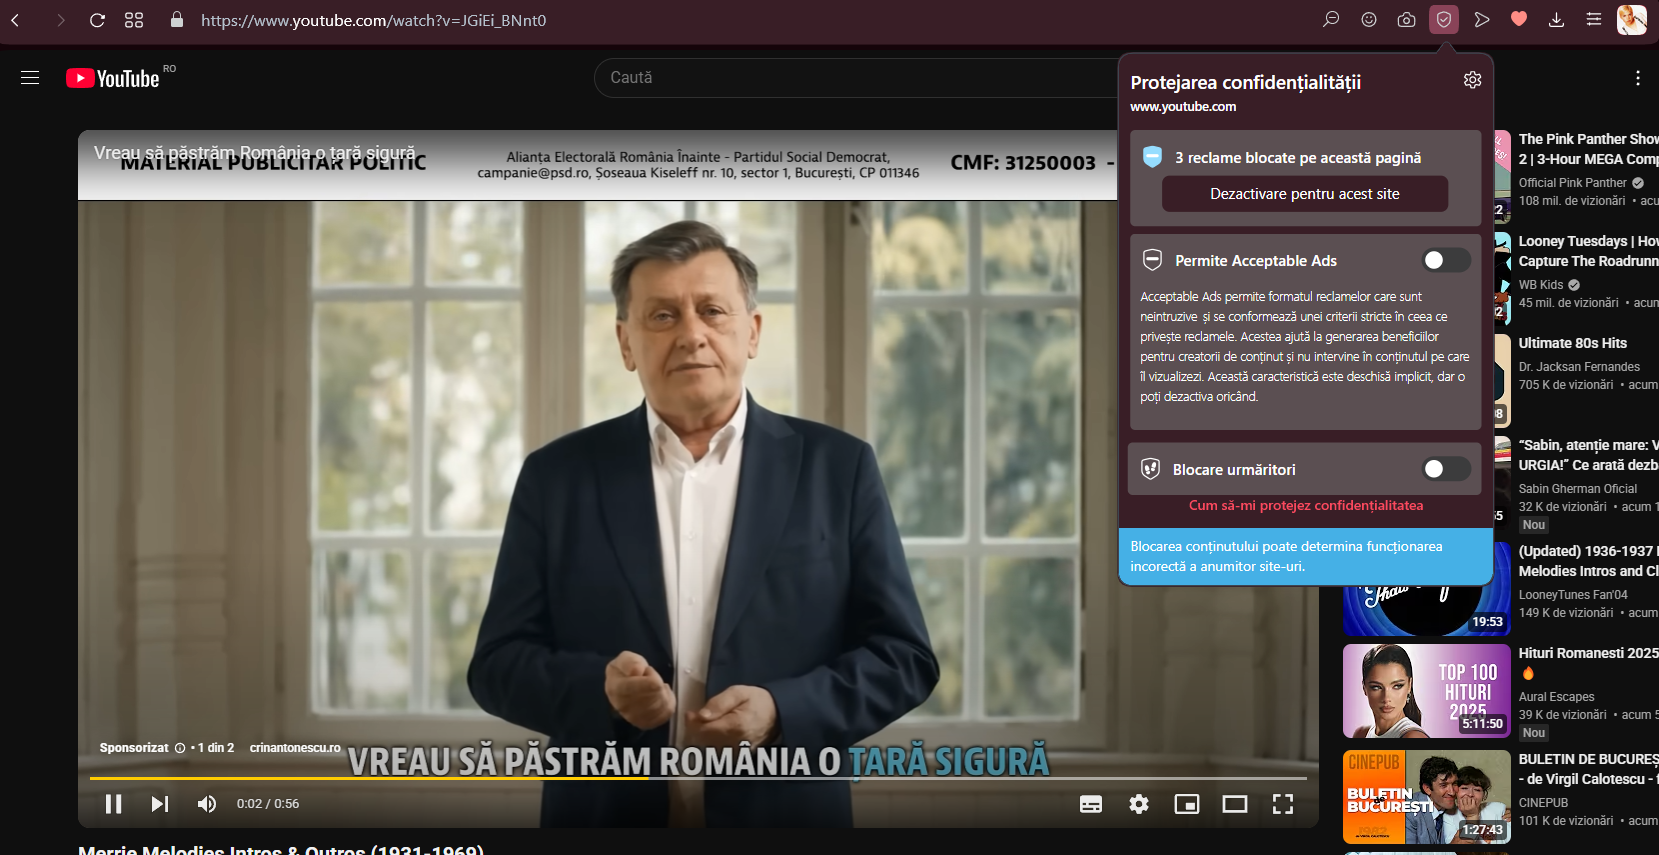Pause the playing video
1659x855 pixels.
(x=114, y=804)
